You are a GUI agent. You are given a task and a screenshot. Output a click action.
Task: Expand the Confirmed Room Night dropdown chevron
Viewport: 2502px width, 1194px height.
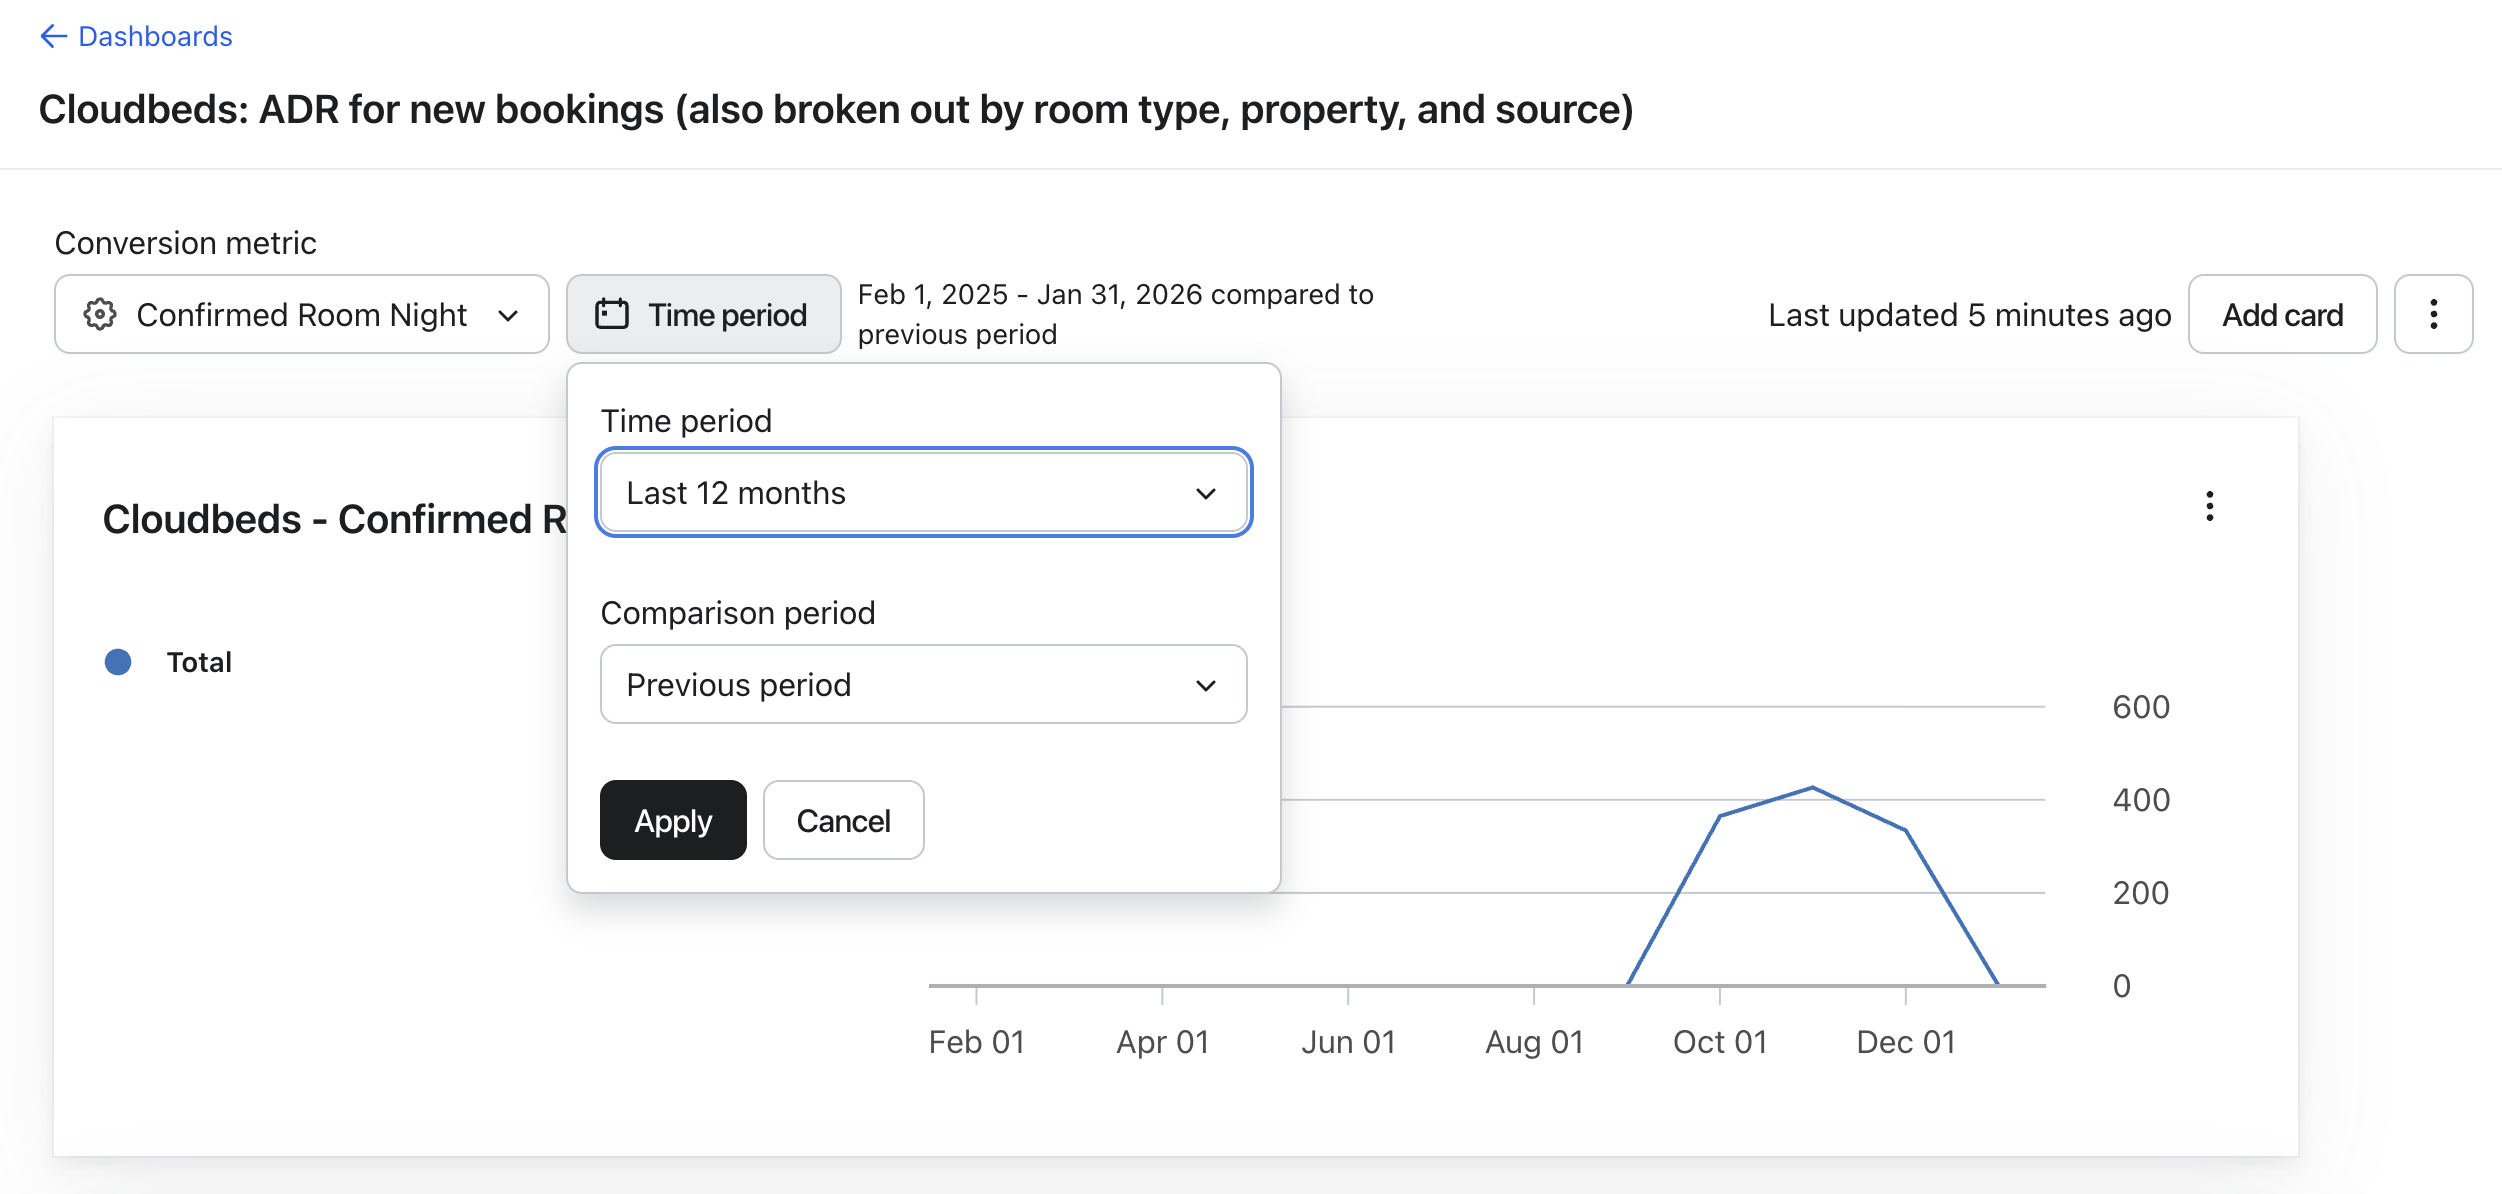pyautogui.click(x=508, y=316)
